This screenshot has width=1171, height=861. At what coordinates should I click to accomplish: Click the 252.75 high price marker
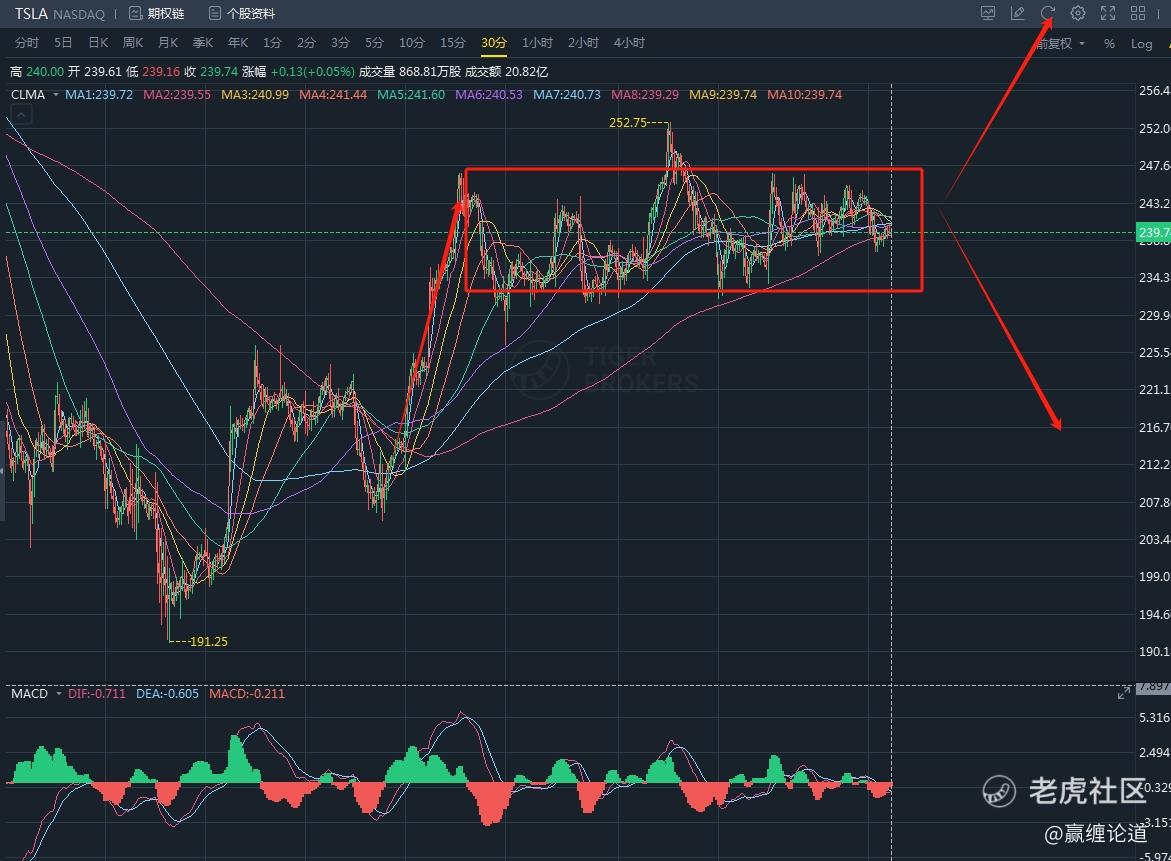pyautogui.click(x=628, y=122)
